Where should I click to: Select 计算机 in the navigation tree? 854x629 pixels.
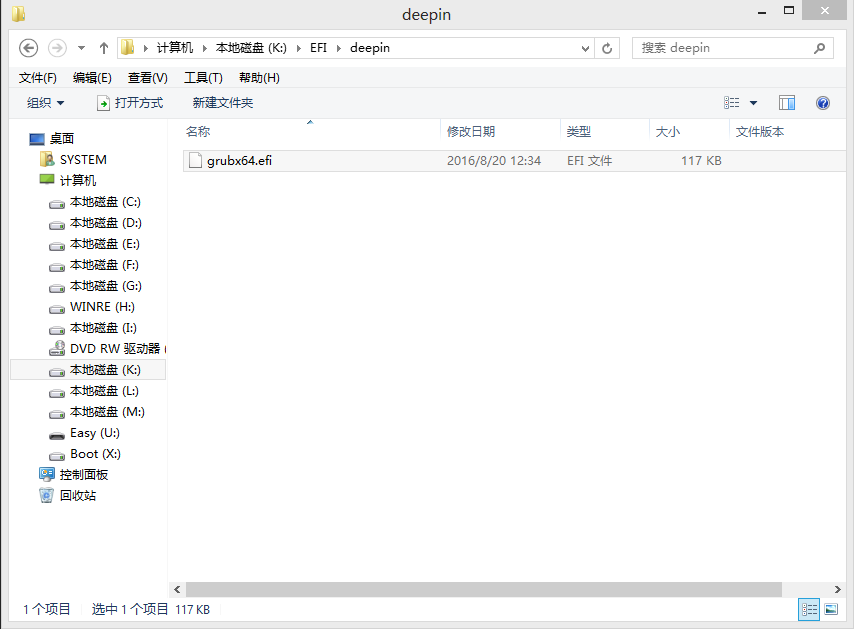coord(68,180)
